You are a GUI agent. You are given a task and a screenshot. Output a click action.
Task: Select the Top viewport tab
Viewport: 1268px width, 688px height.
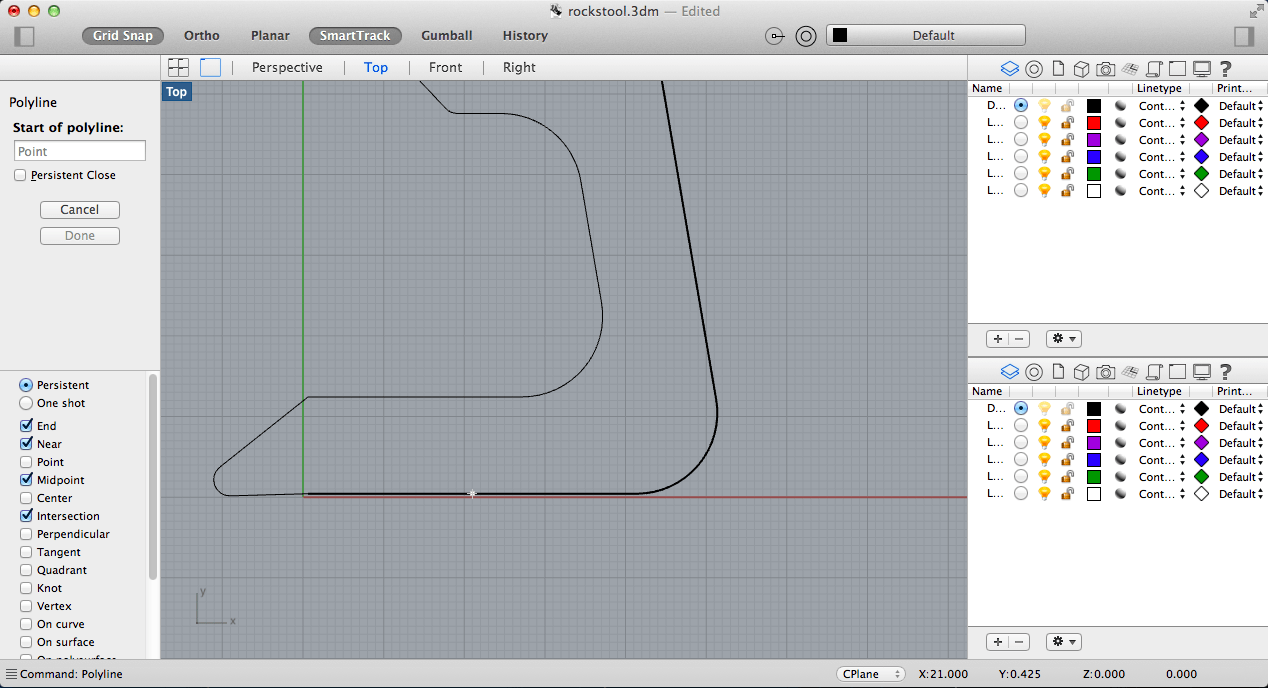click(376, 67)
